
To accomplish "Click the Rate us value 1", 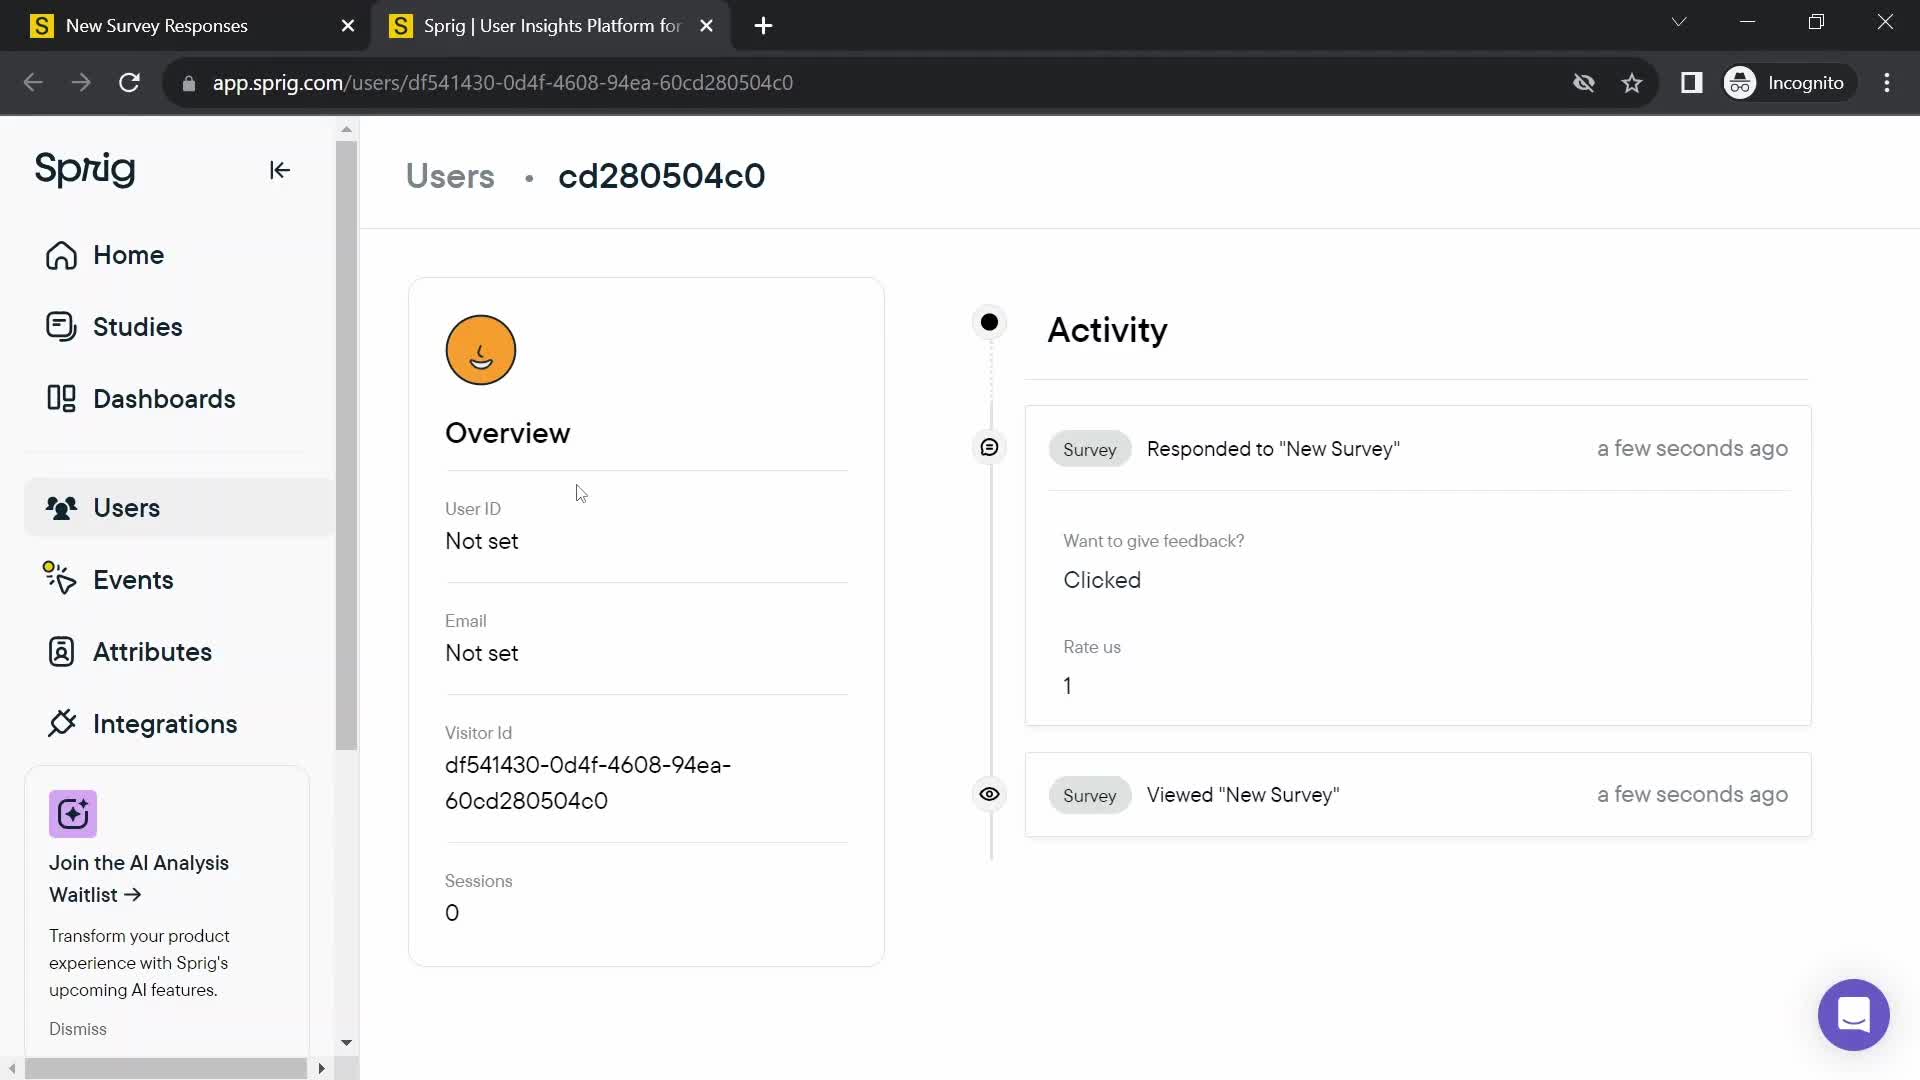I will click(1067, 686).
